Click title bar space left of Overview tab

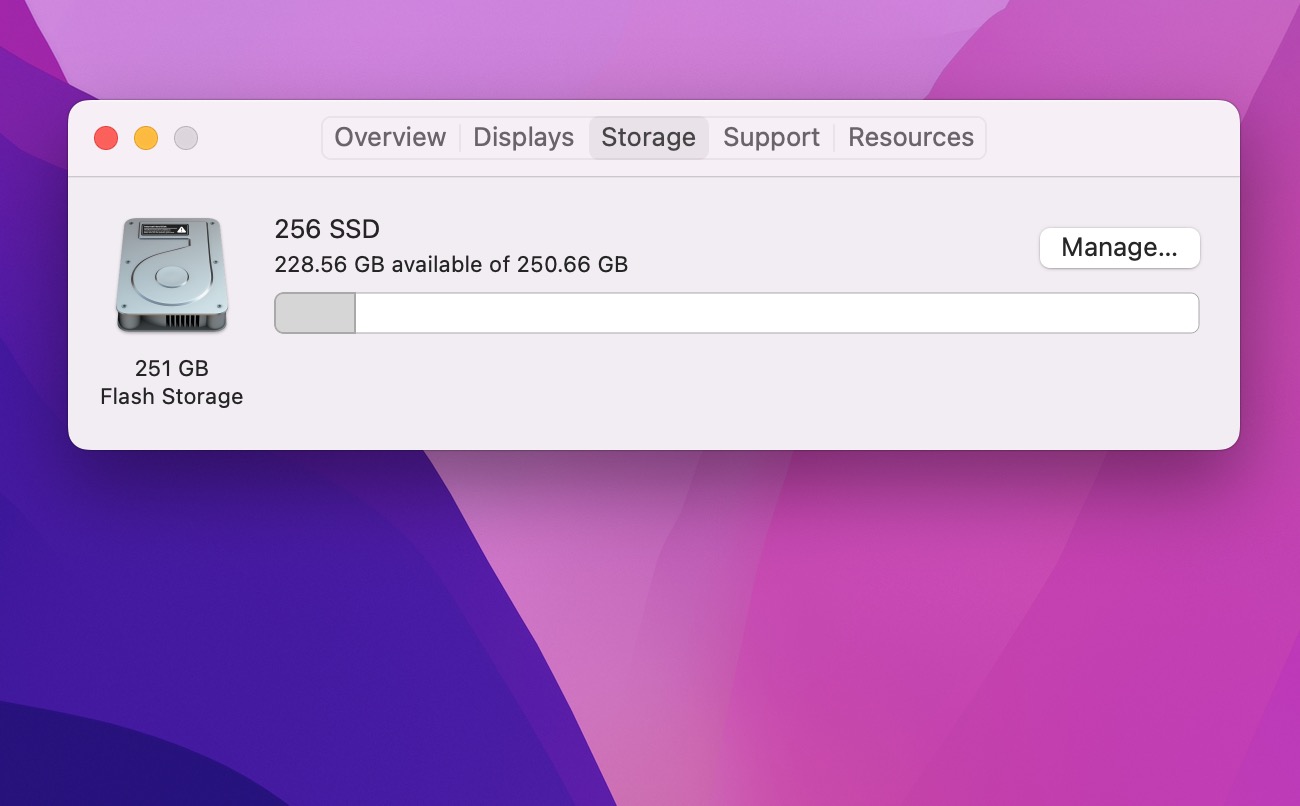260,138
